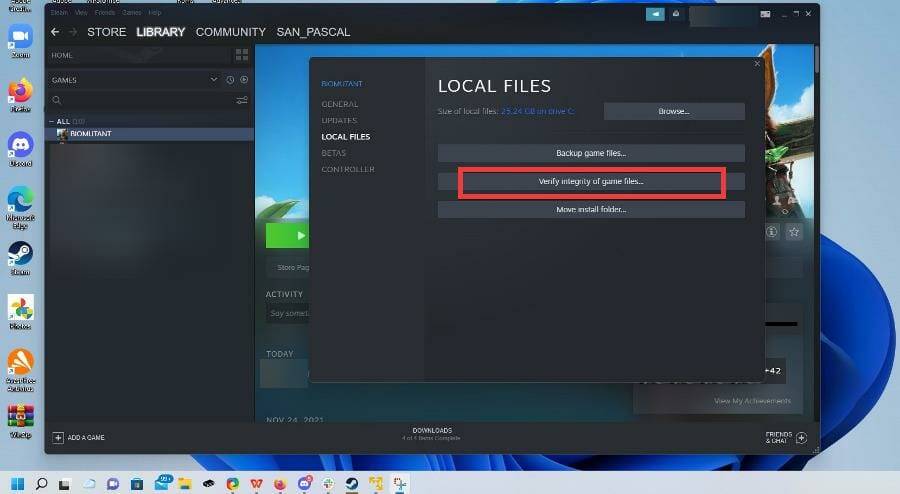Open Discord desktop shortcut
900x494 pixels.
[x=20, y=149]
